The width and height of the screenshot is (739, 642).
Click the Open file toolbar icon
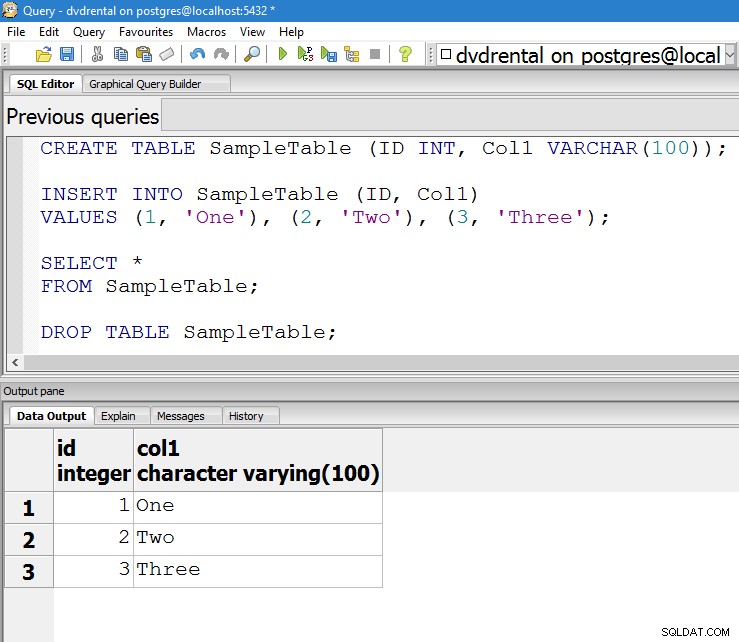pos(44,55)
